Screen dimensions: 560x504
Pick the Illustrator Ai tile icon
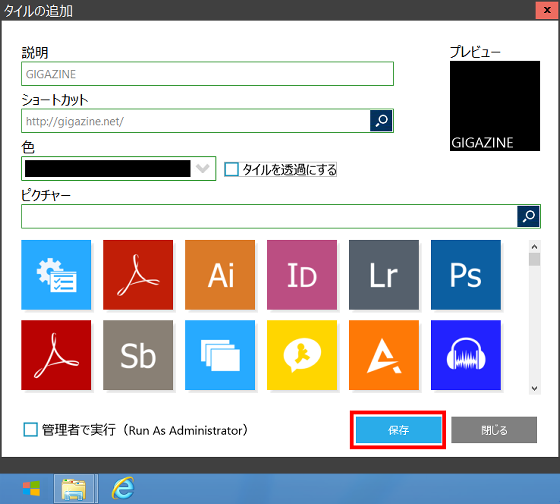pyautogui.click(x=220, y=275)
